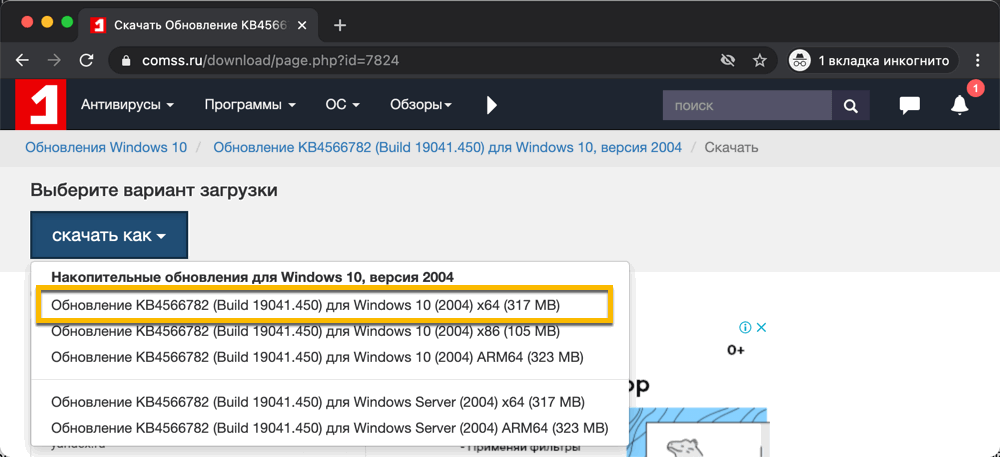Reload the page

[x=86, y=60]
